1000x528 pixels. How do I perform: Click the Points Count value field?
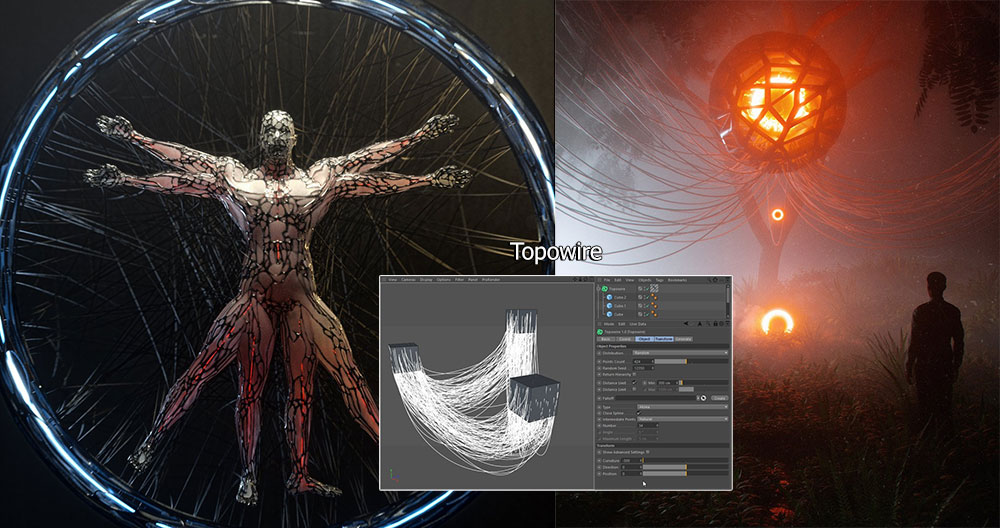click(x=642, y=362)
